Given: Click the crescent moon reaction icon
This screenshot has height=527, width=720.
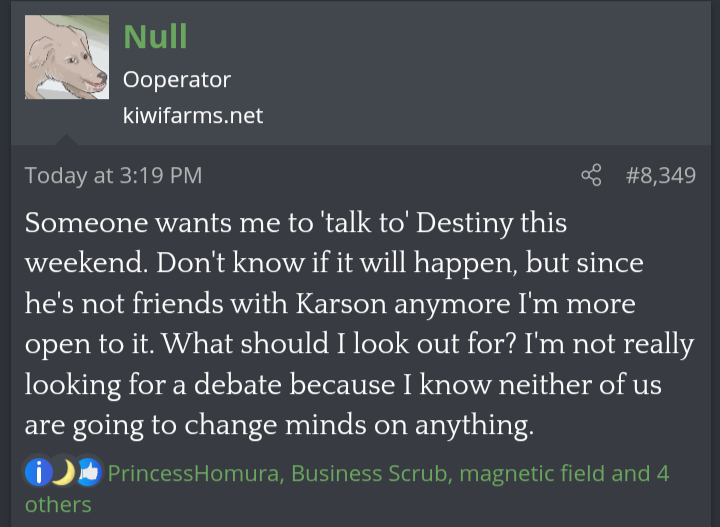Looking at the screenshot, I should (63, 473).
